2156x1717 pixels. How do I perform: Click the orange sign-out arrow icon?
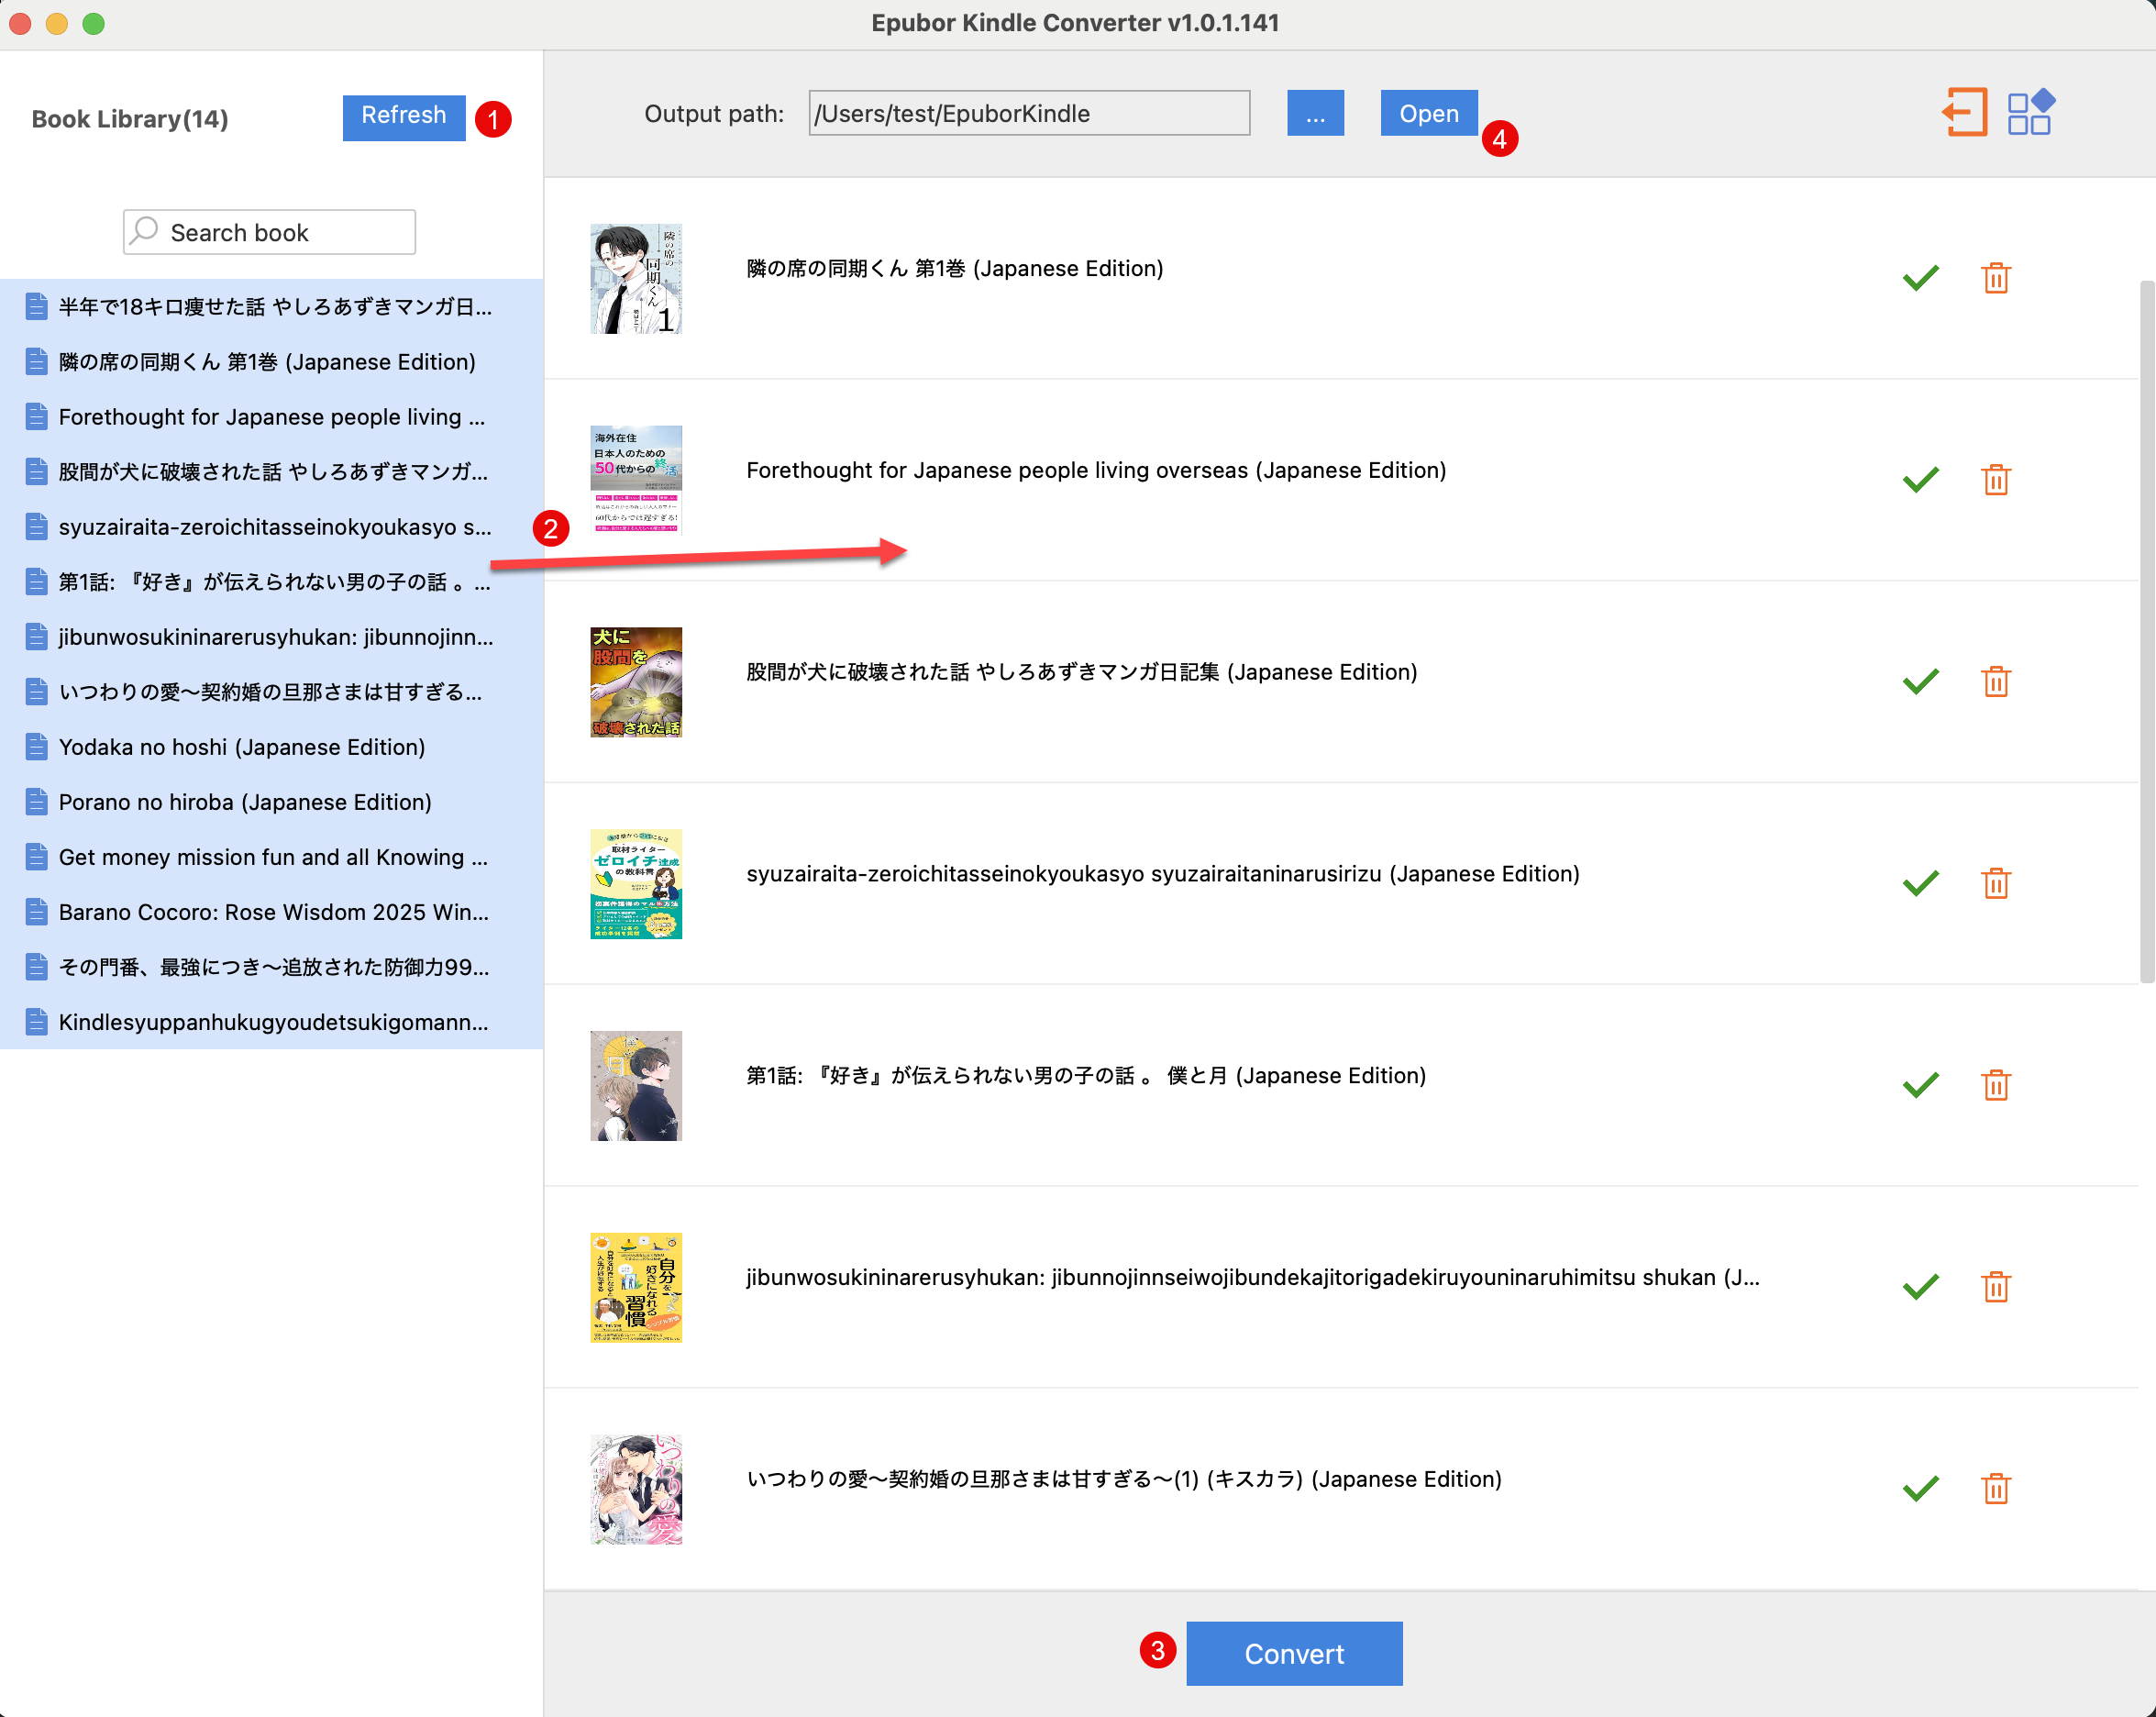1964,111
